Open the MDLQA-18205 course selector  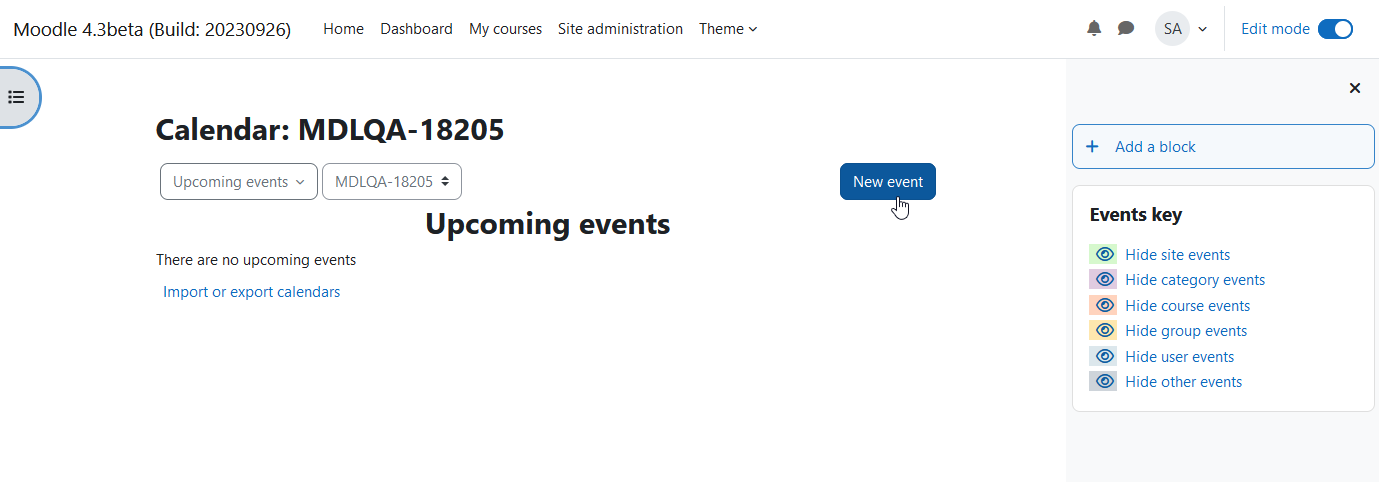coord(392,182)
